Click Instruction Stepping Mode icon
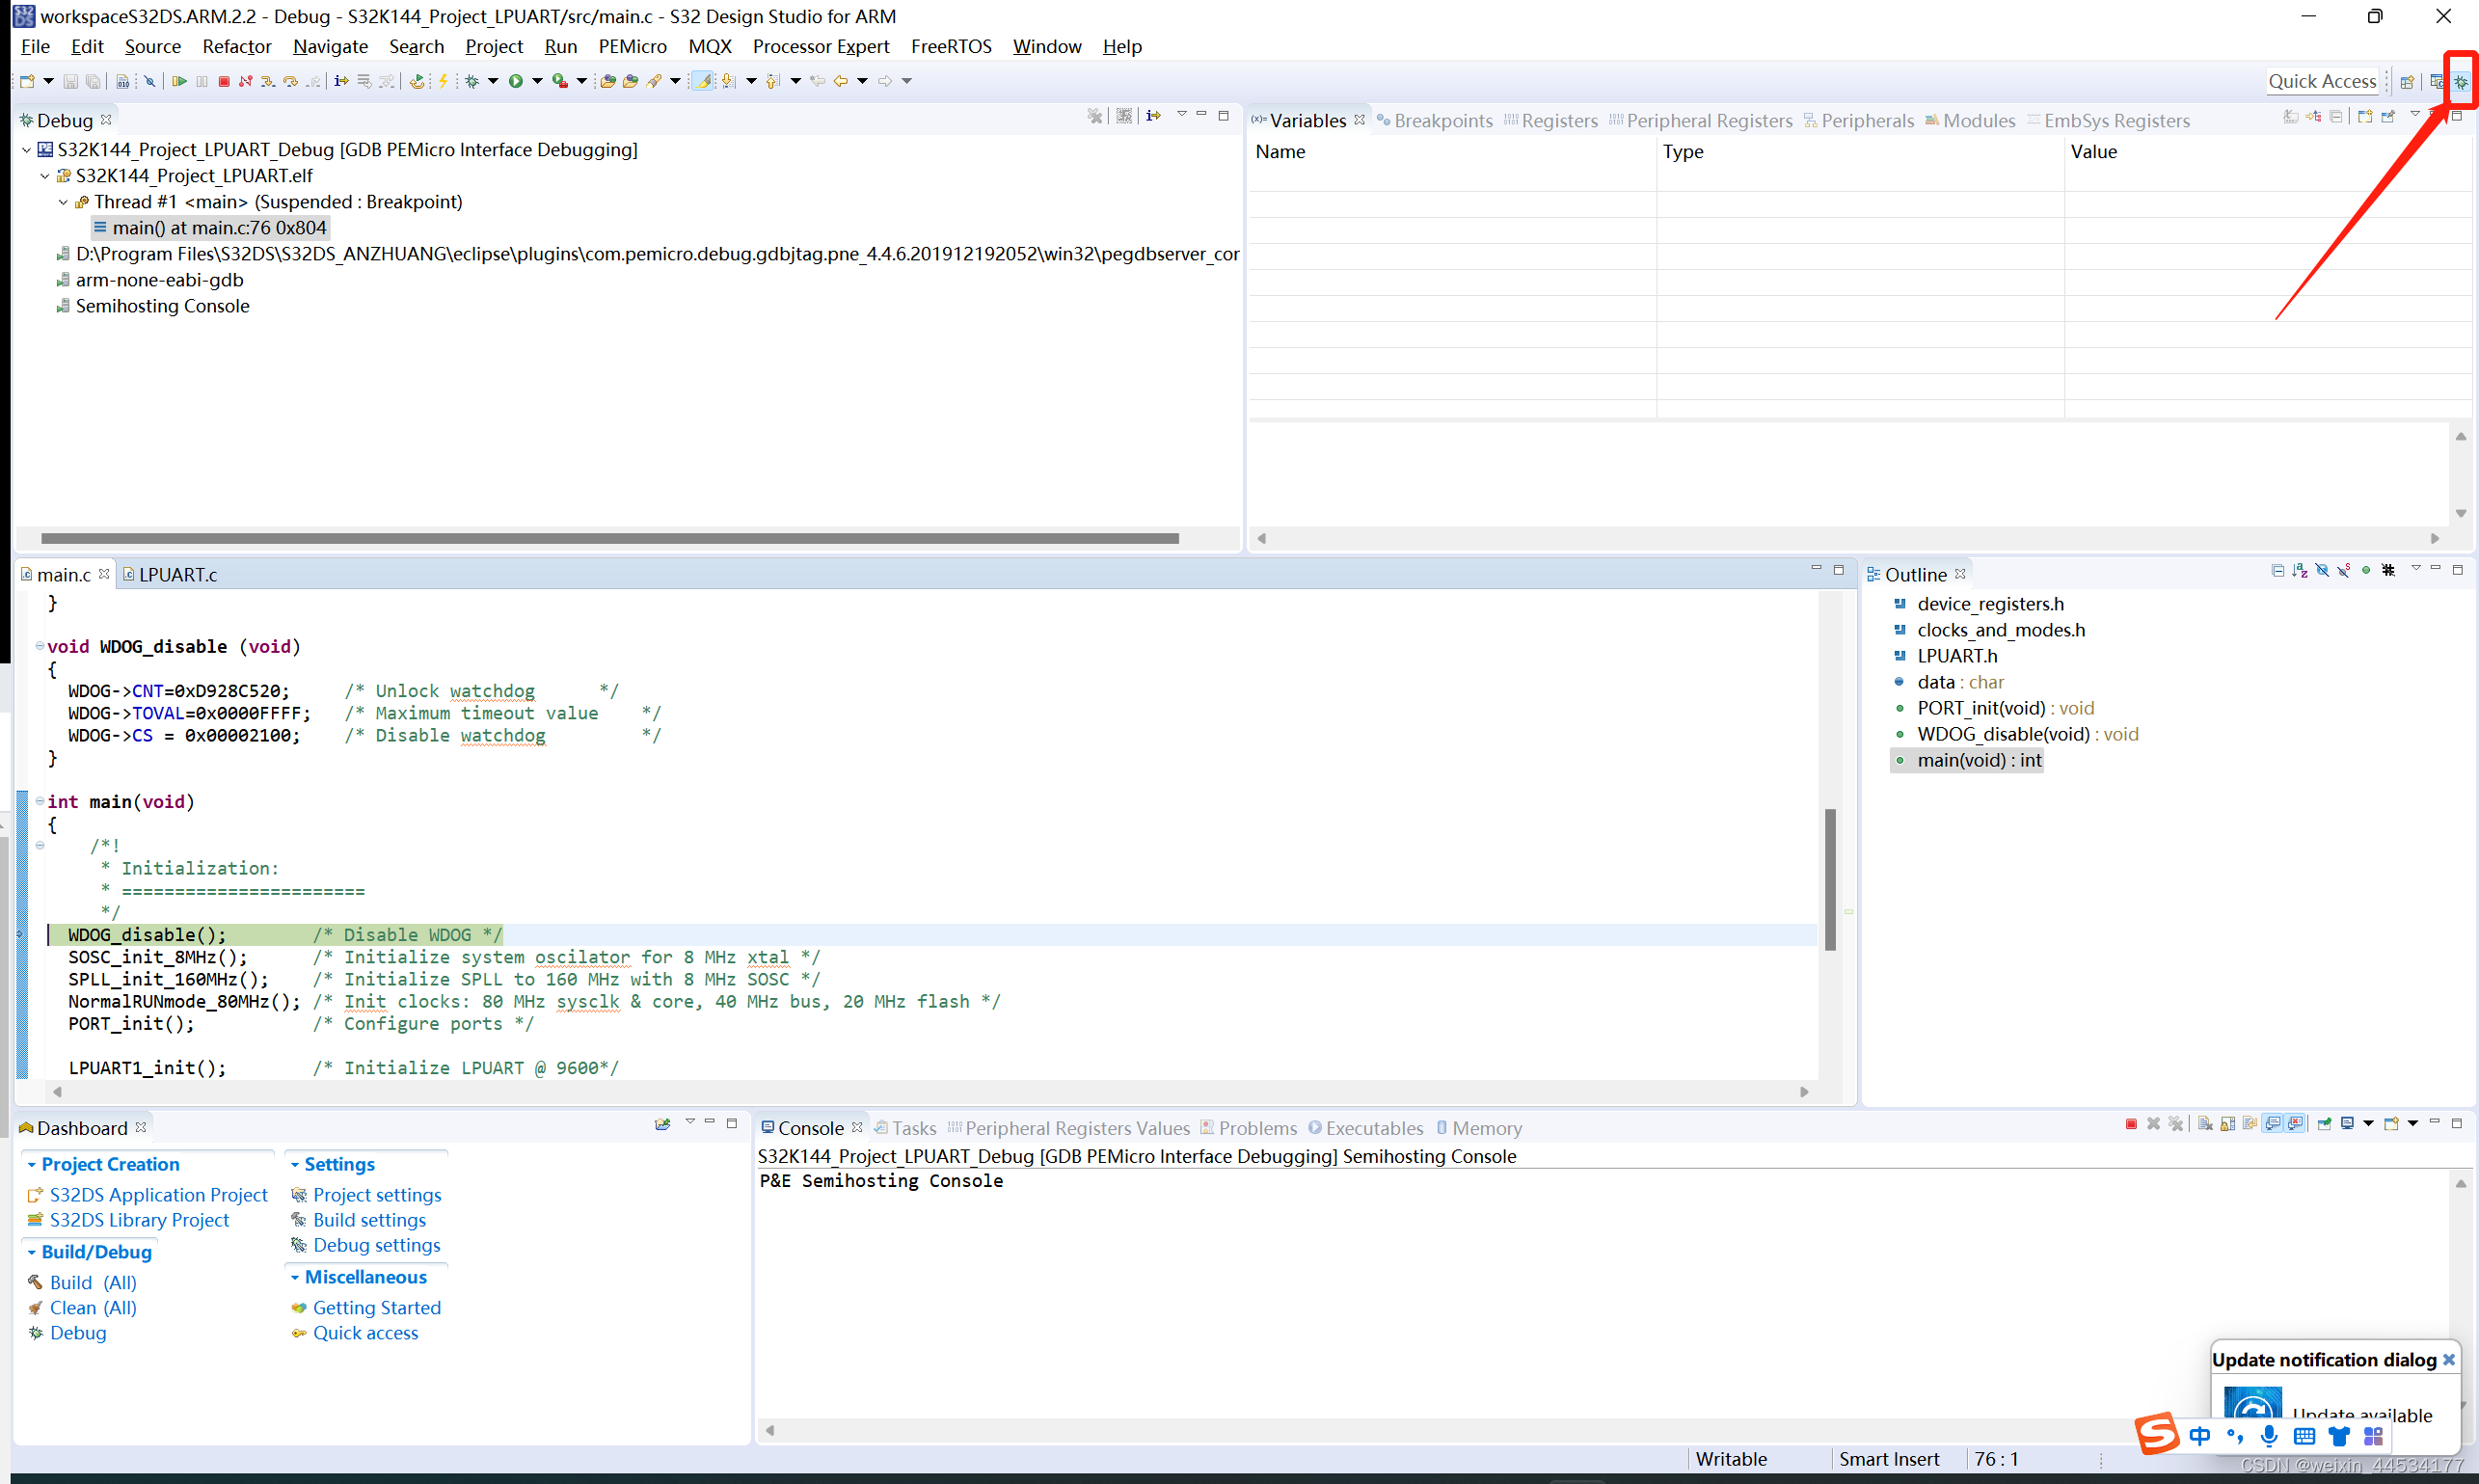Image resolution: width=2479 pixels, height=1484 pixels. click(x=342, y=81)
